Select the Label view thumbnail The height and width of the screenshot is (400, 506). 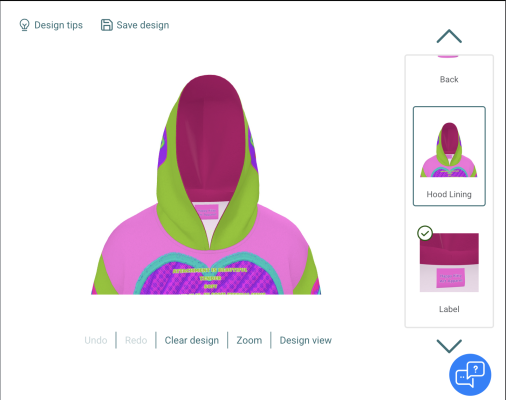[449, 263]
